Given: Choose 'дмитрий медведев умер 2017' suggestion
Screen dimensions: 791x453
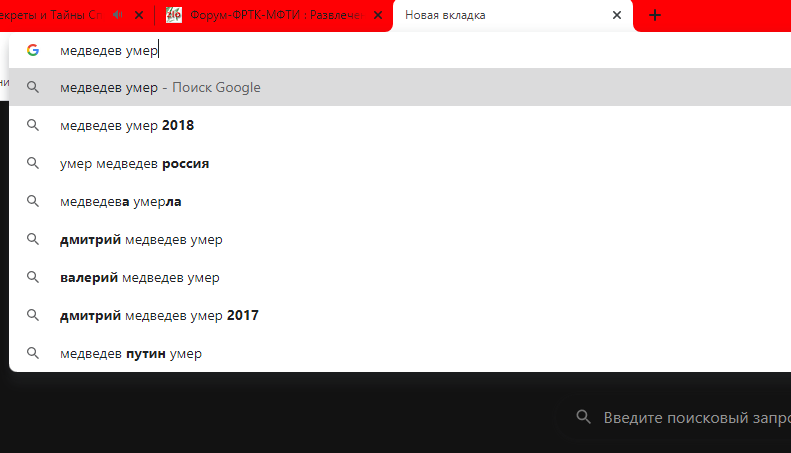Looking at the screenshot, I should (159, 315).
